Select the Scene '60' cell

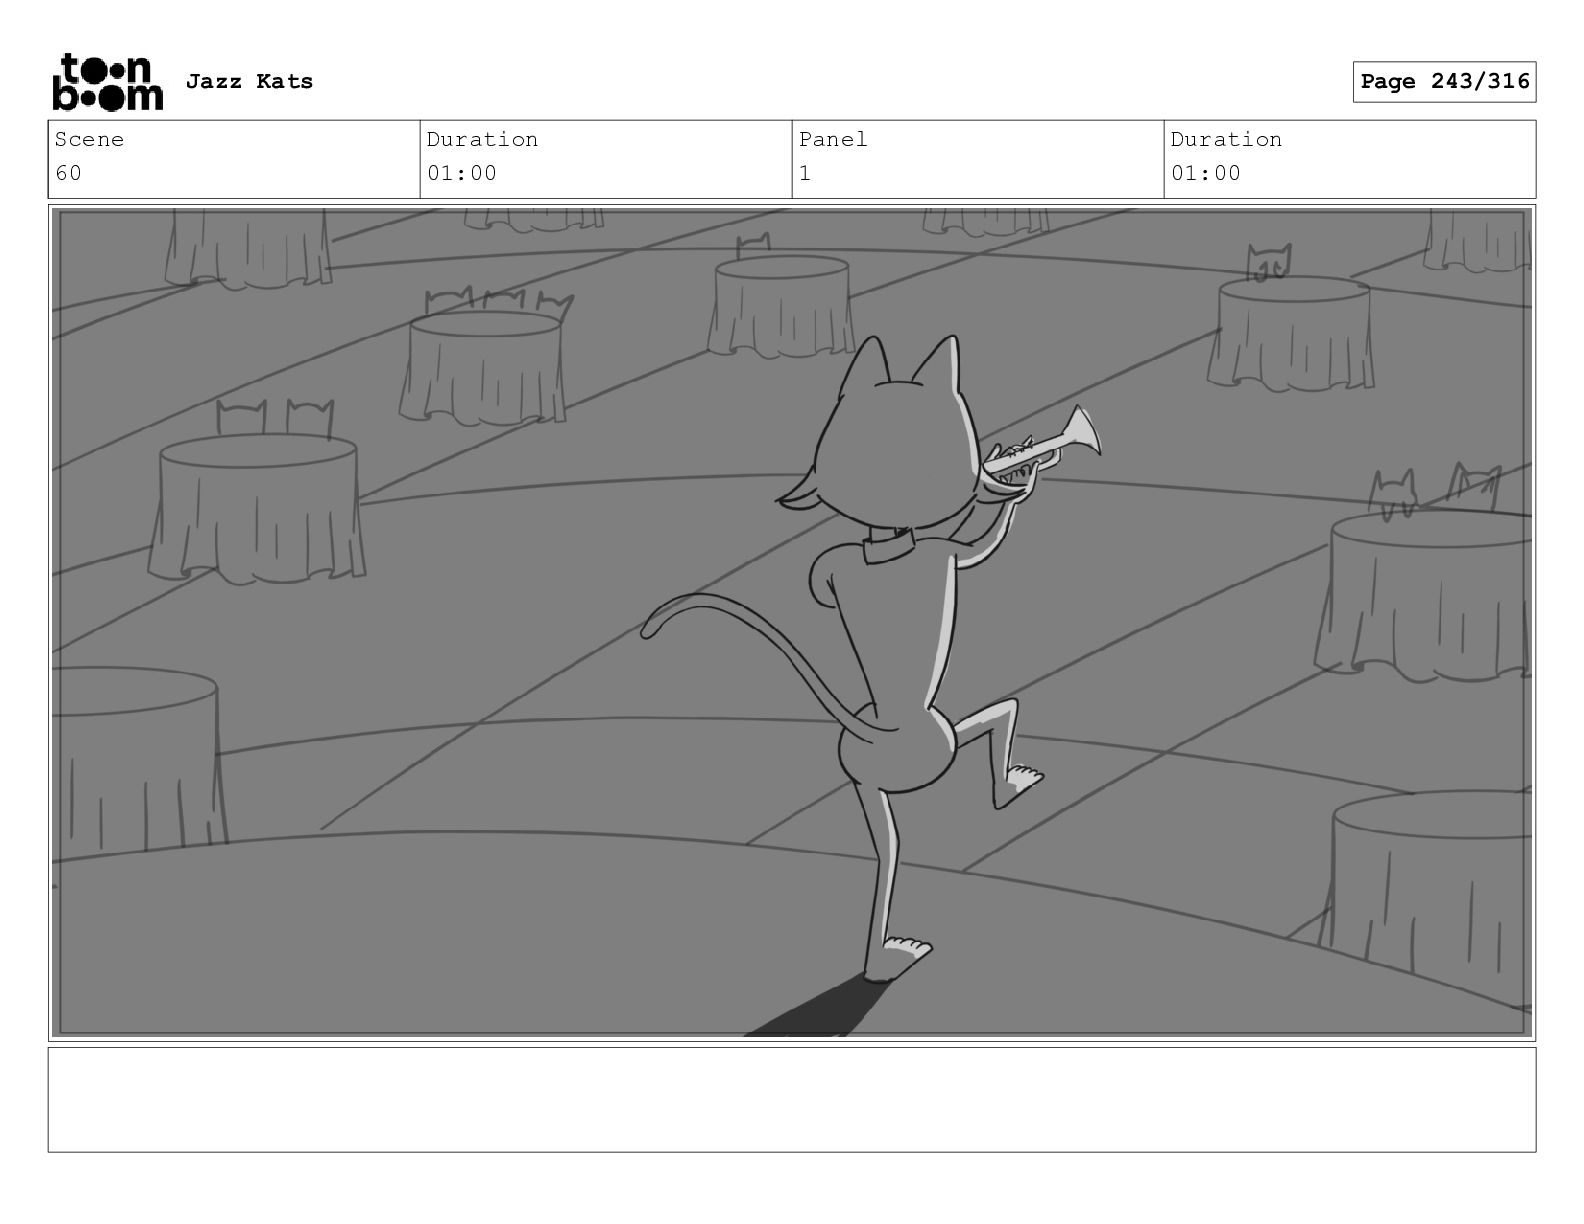[234, 159]
